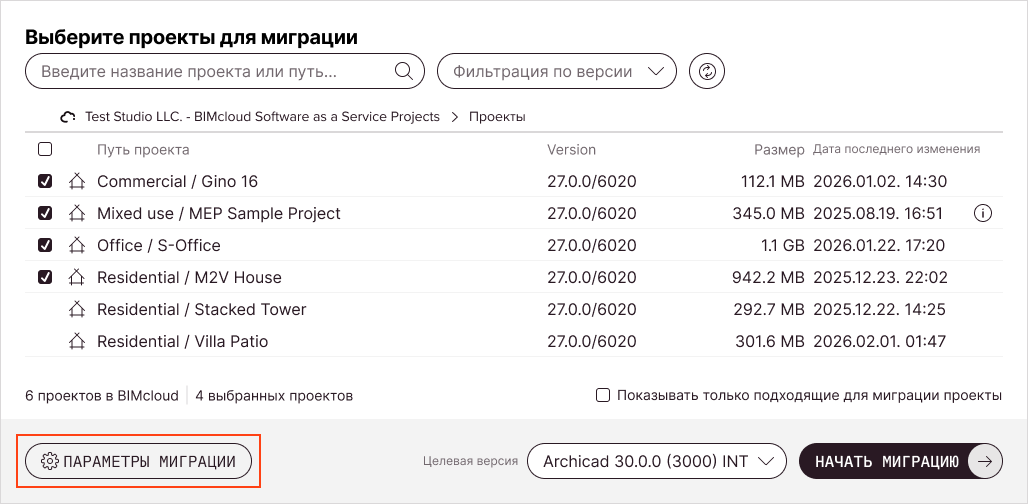Click the date 2026.01.22. 17:20
1028x504 pixels.
pyautogui.click(x=879, y=245)
